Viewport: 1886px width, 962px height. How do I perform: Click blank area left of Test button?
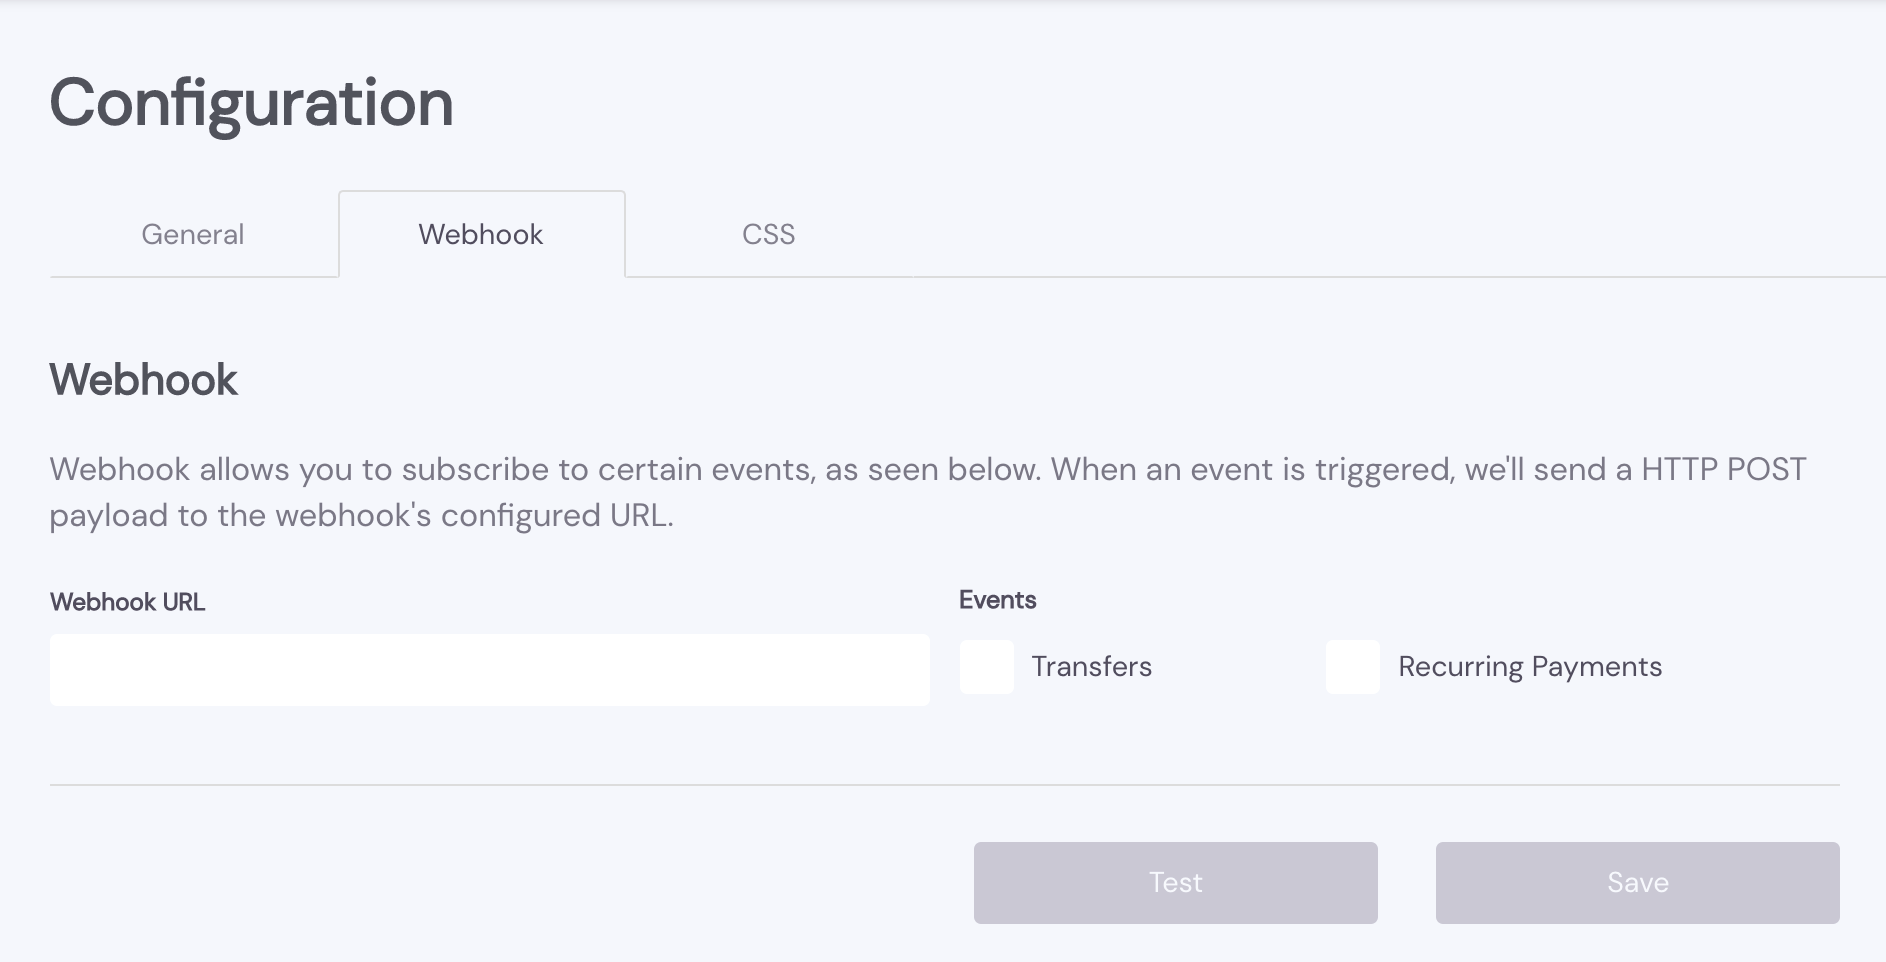click(x=500, y=882)
